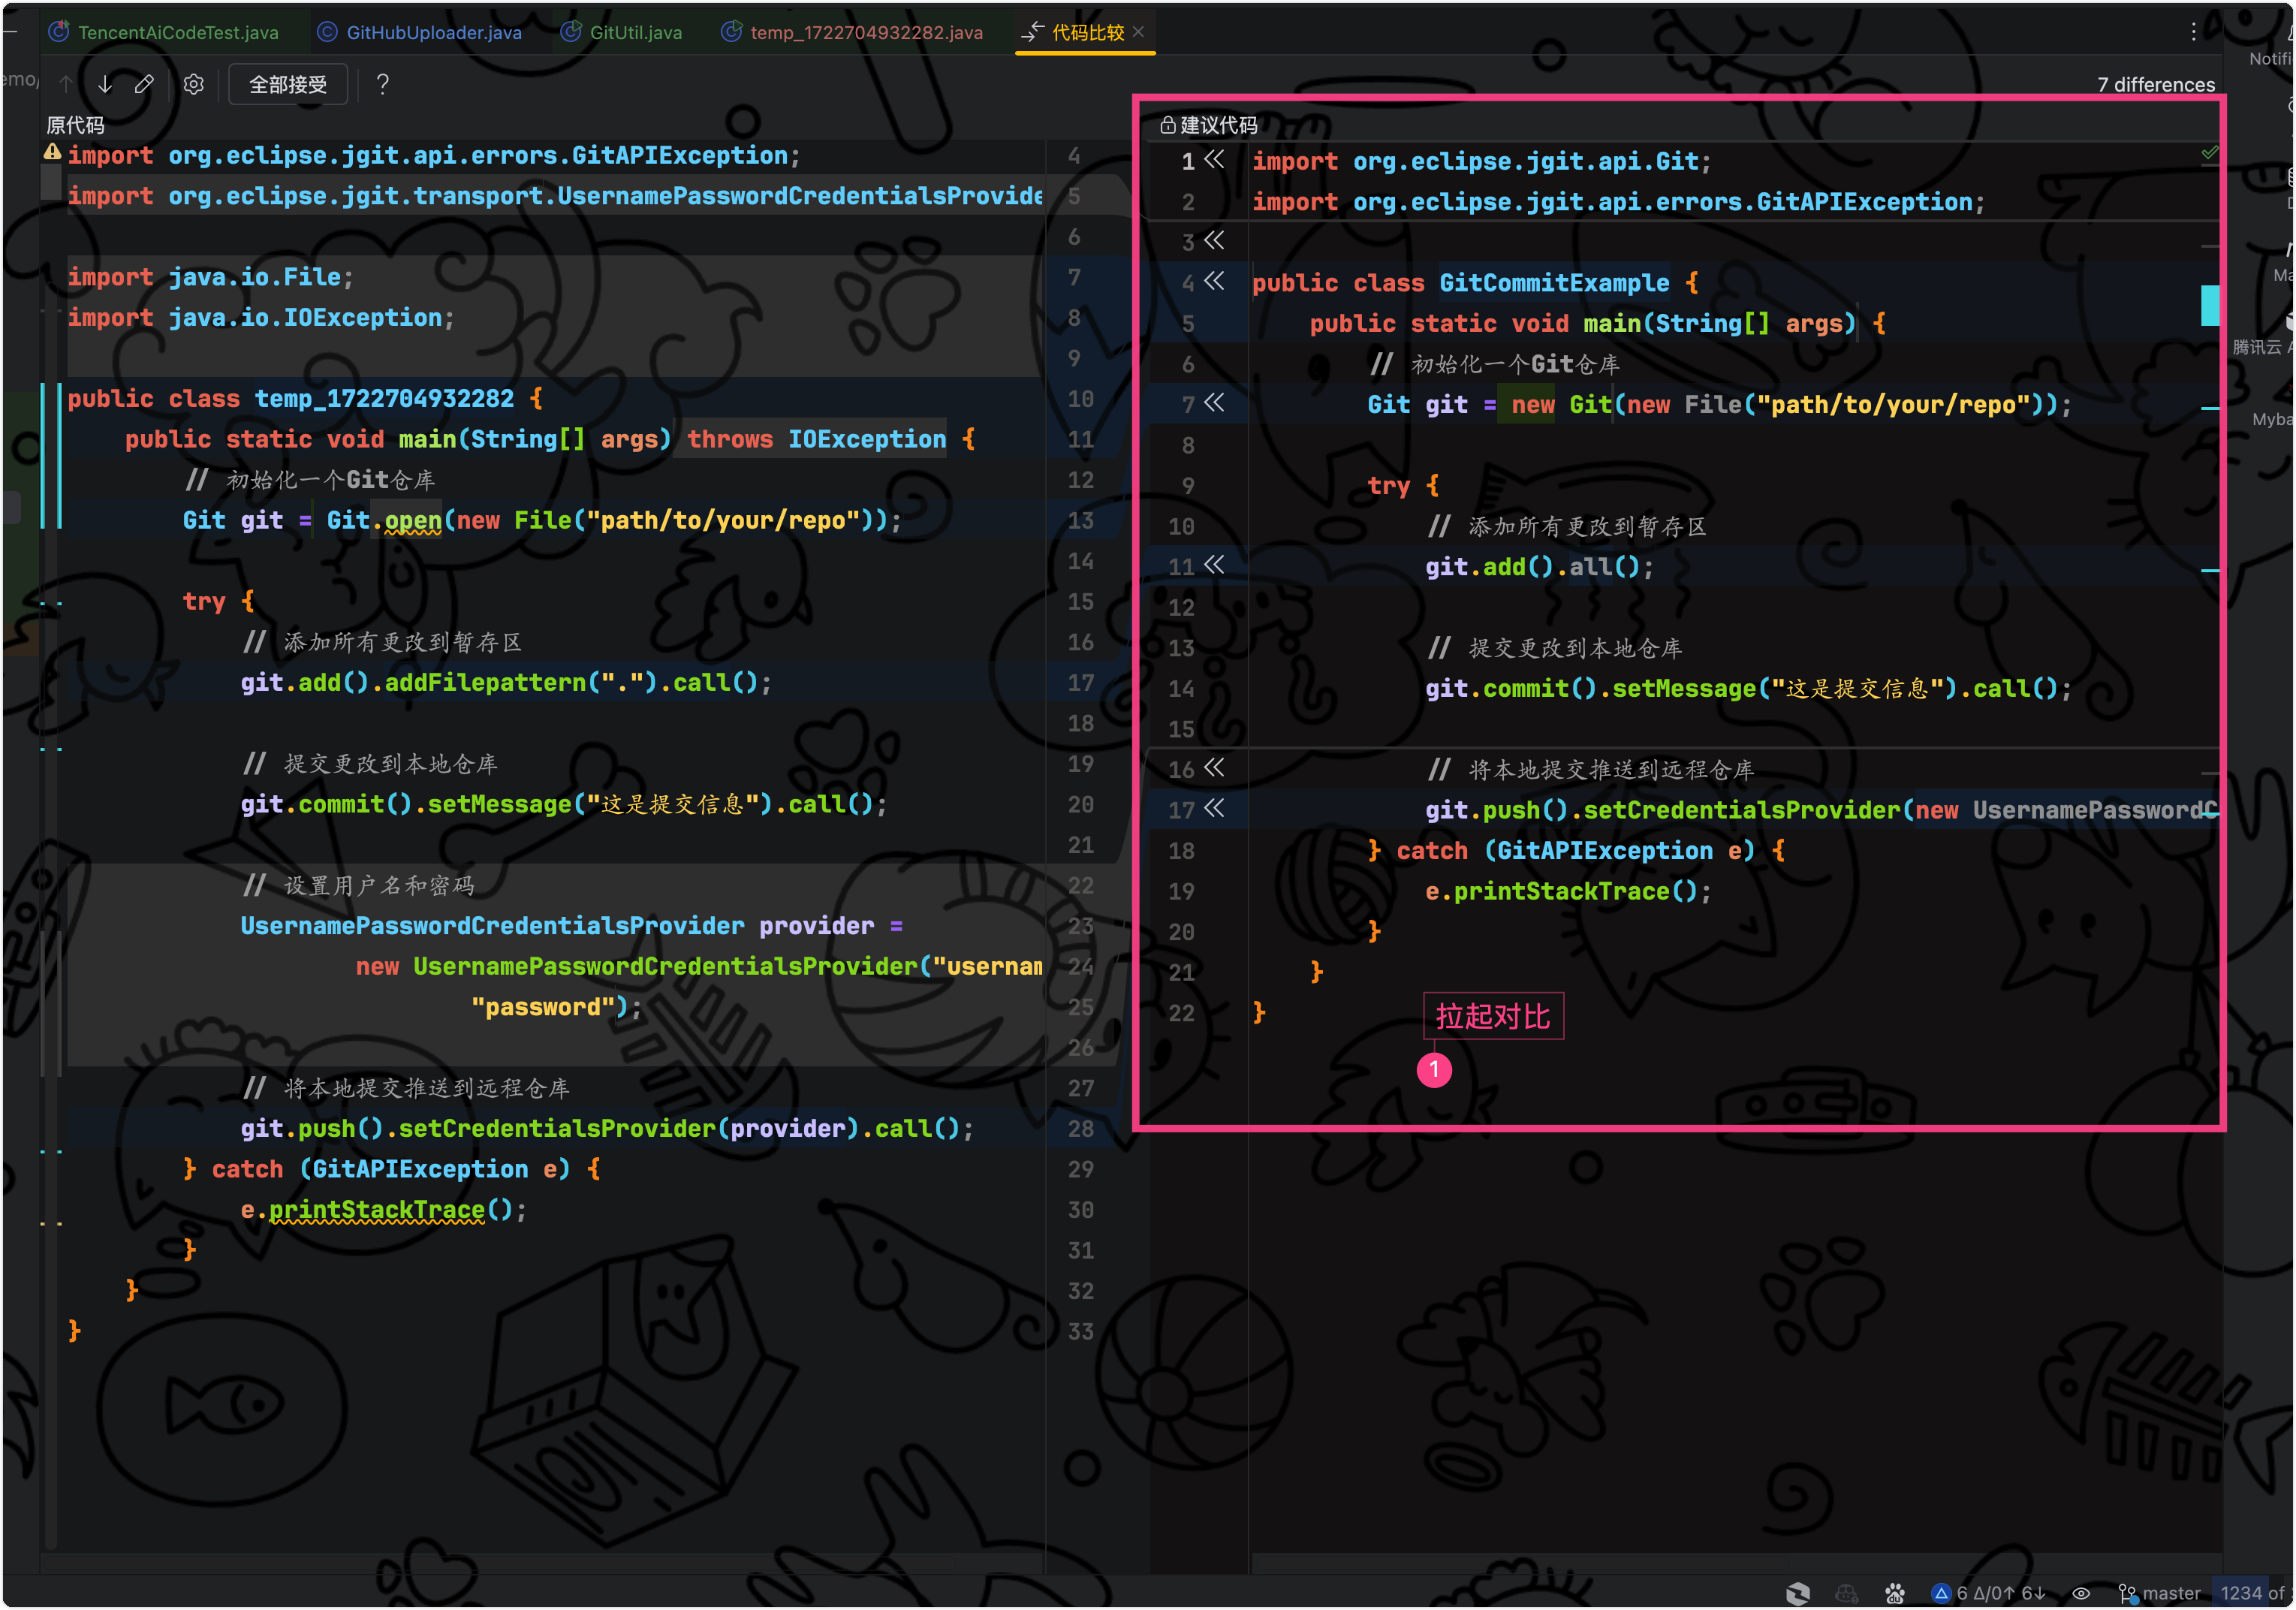This screenshot has height=1610, width=2296.
Task: Click 'catch (GitAPIException e)' in suggested code
Action: click(1576, 851)
